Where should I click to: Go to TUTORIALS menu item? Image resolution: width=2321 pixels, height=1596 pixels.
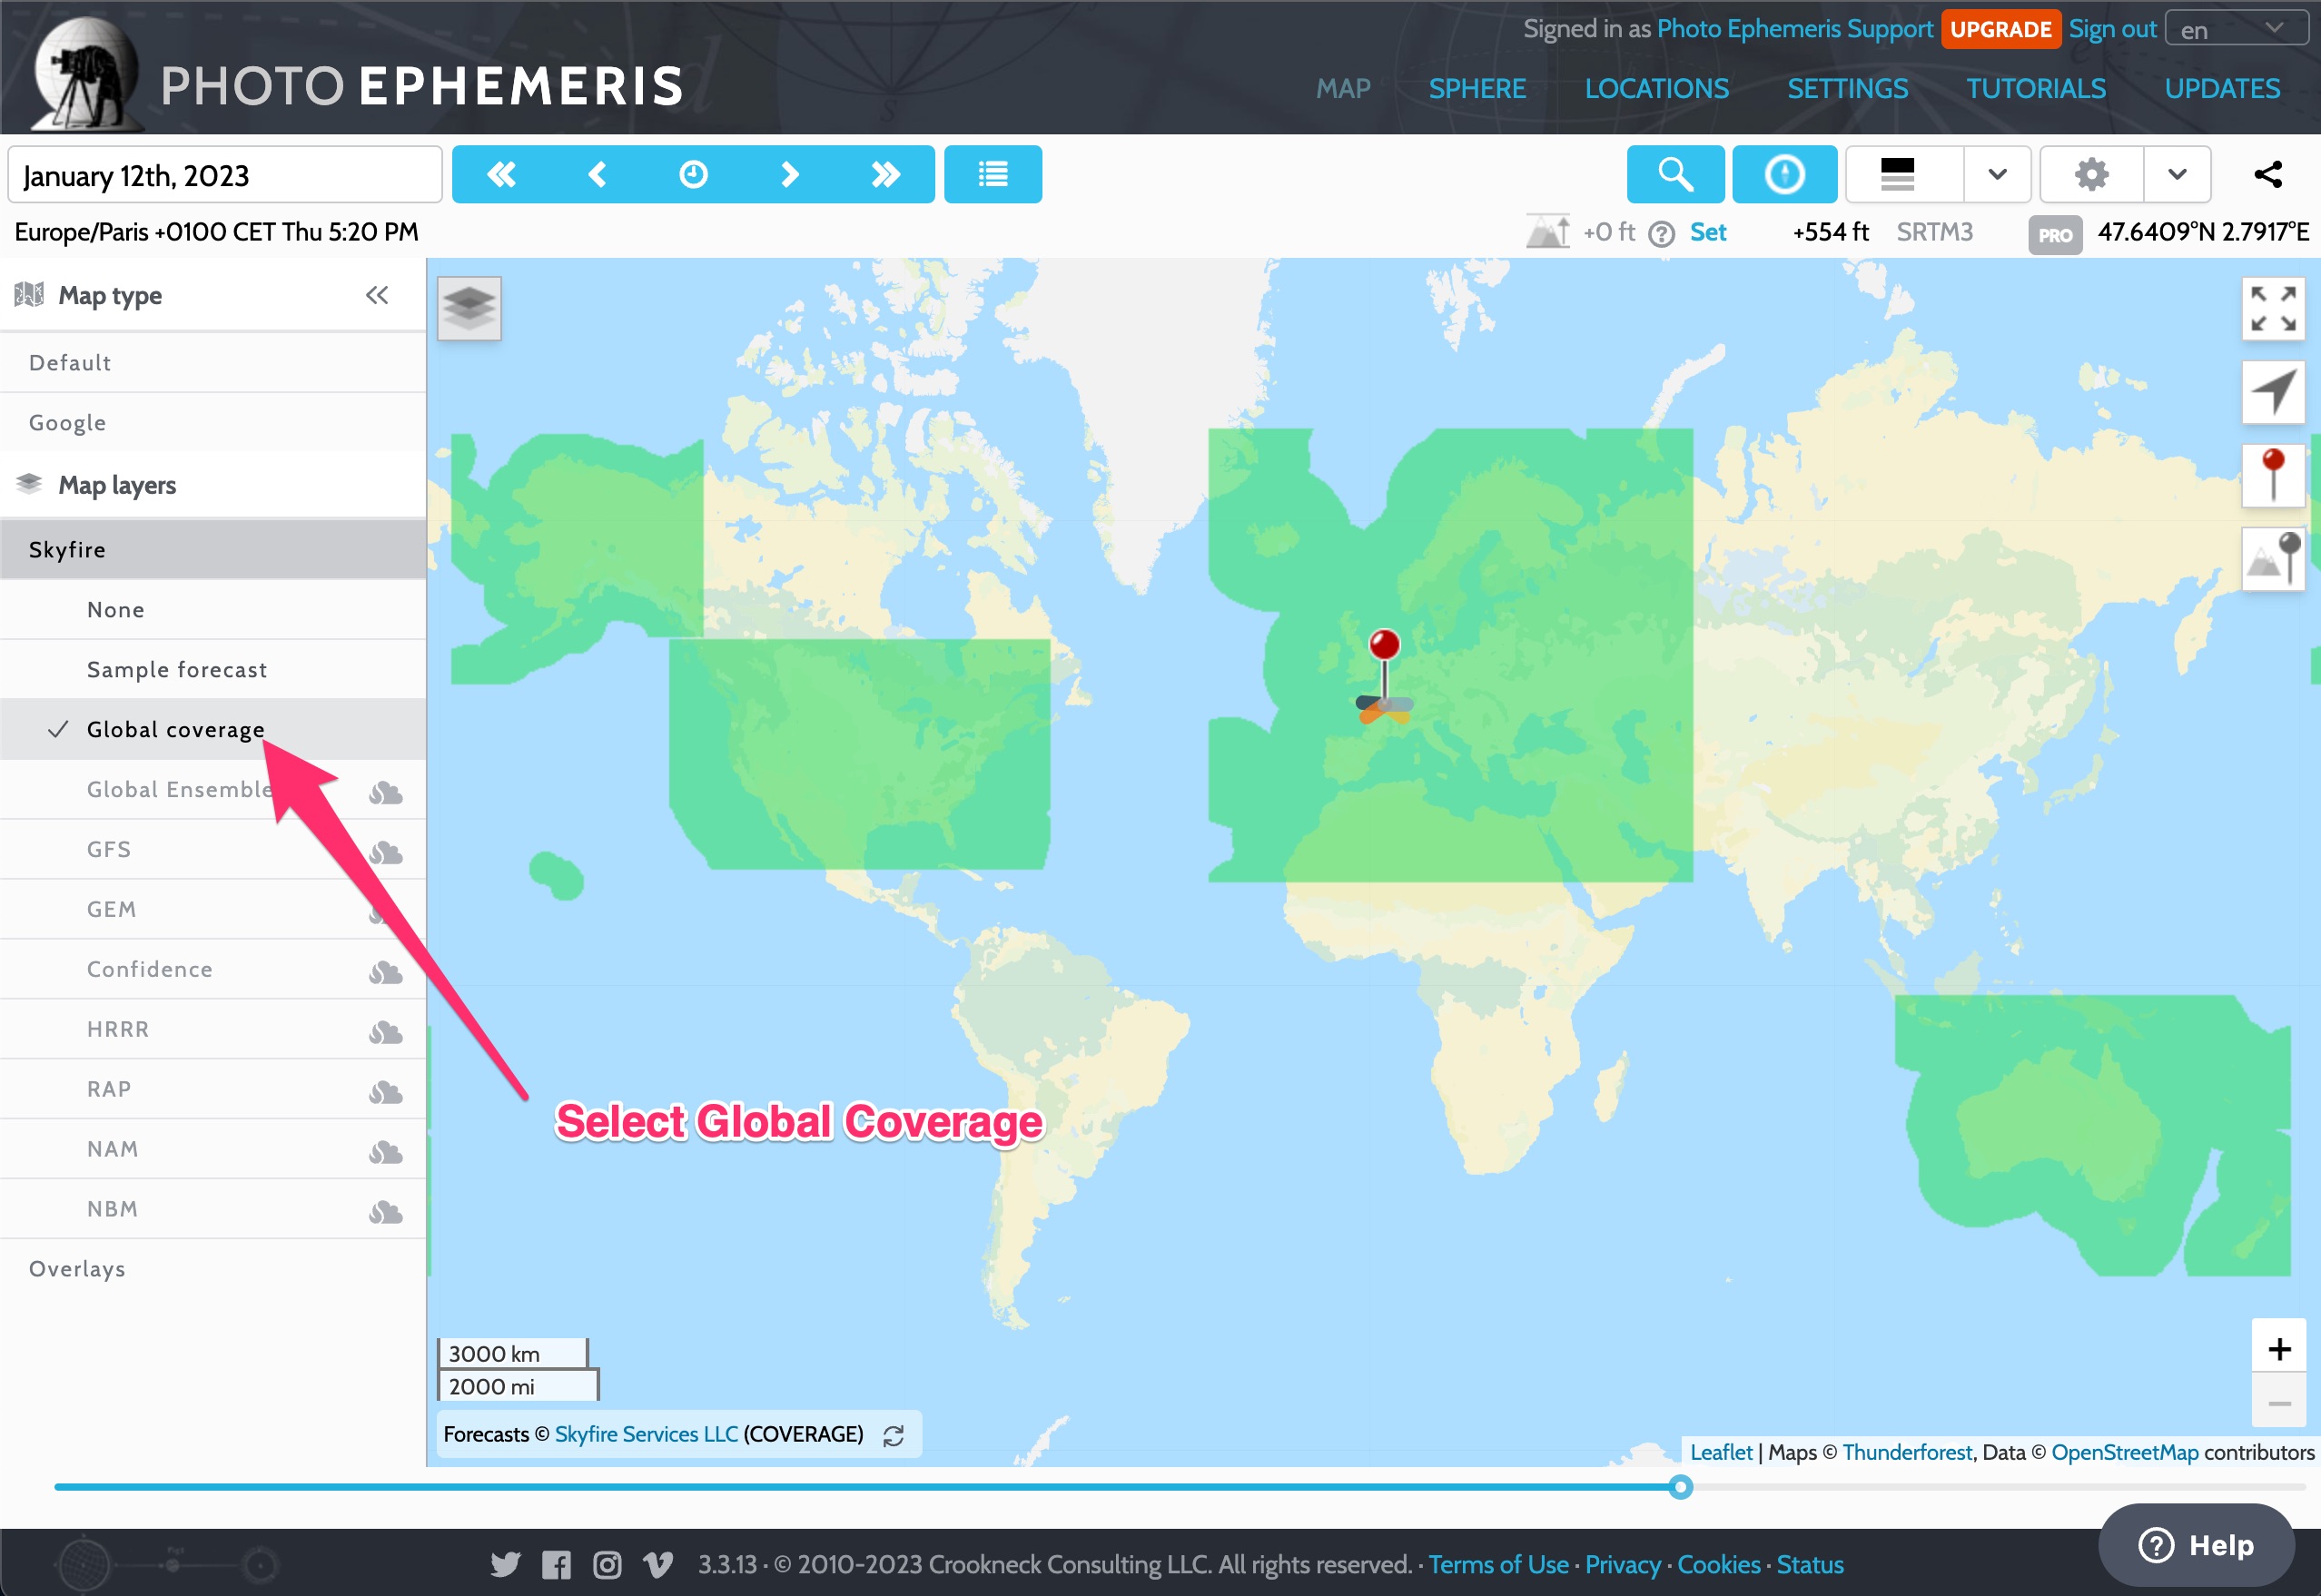[2035, 88]
